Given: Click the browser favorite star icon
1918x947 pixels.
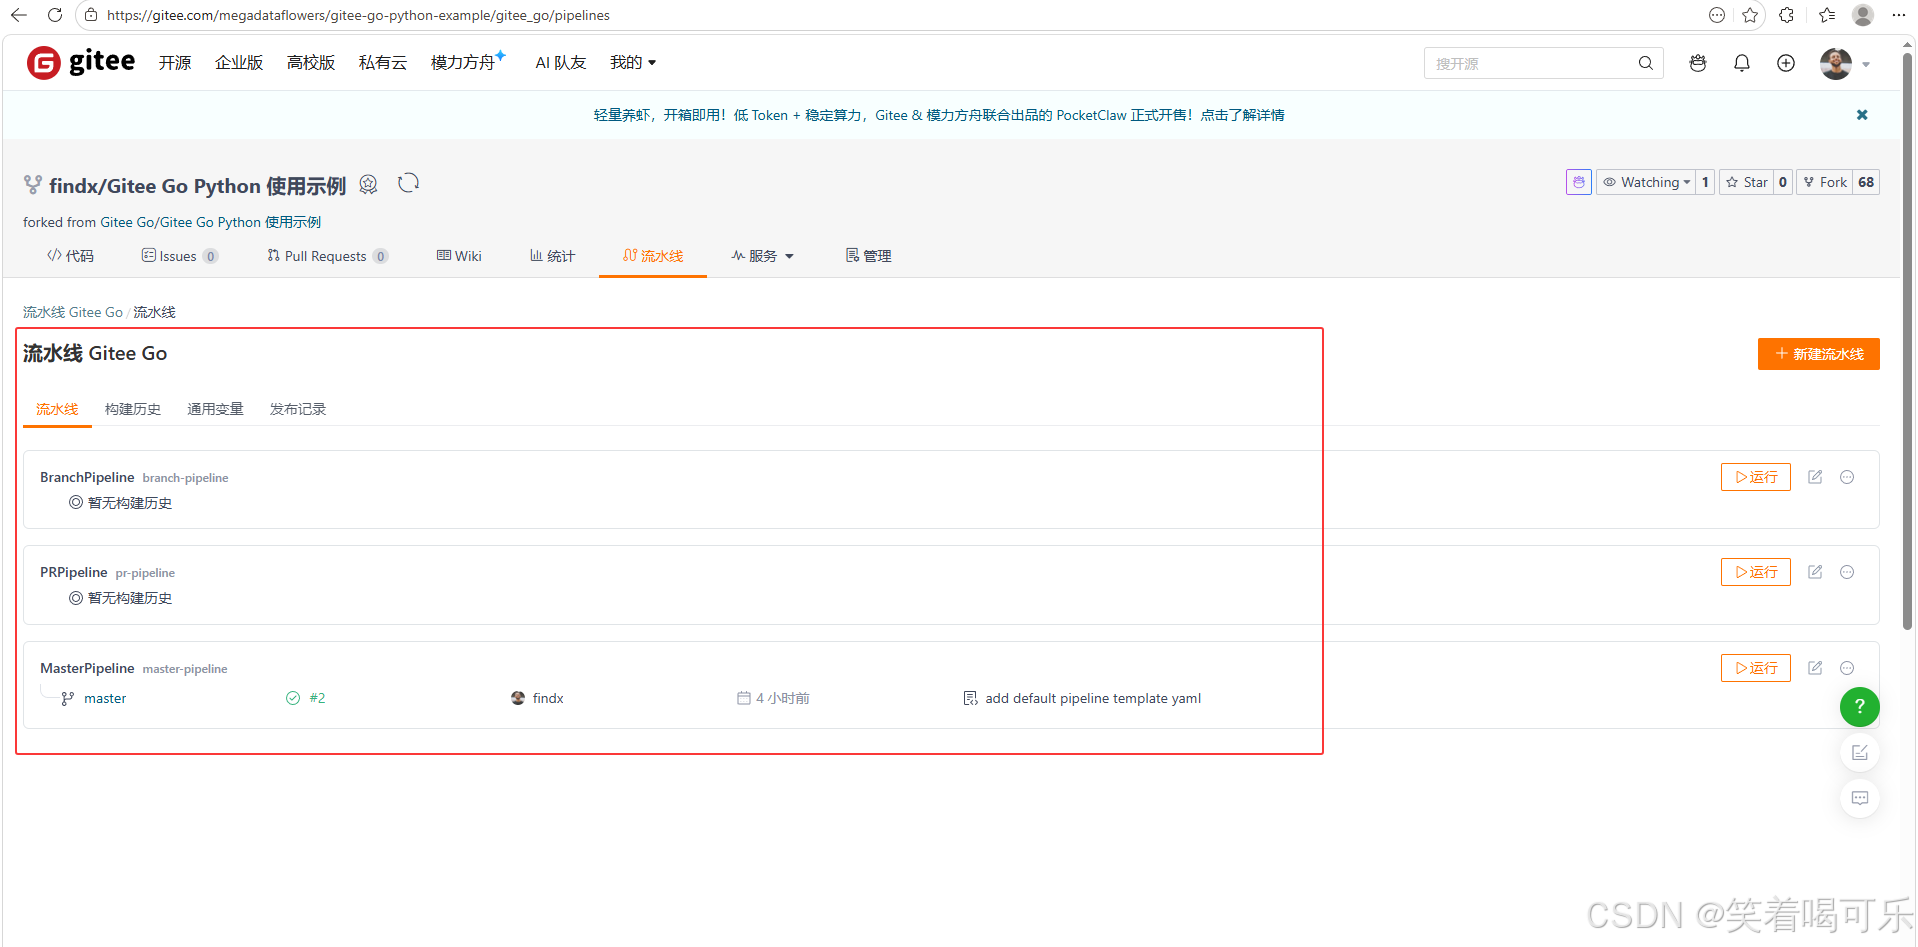Looking at the screenshot, I should coord(1750,15).
